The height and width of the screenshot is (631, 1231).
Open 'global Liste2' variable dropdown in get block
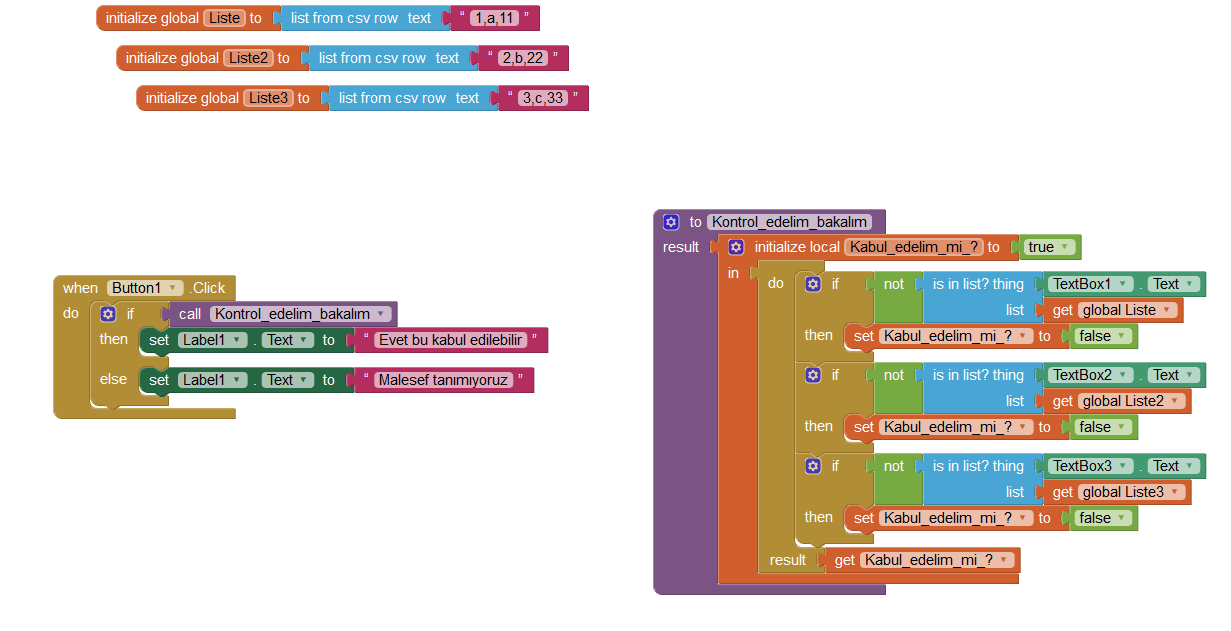[1131, 401]
